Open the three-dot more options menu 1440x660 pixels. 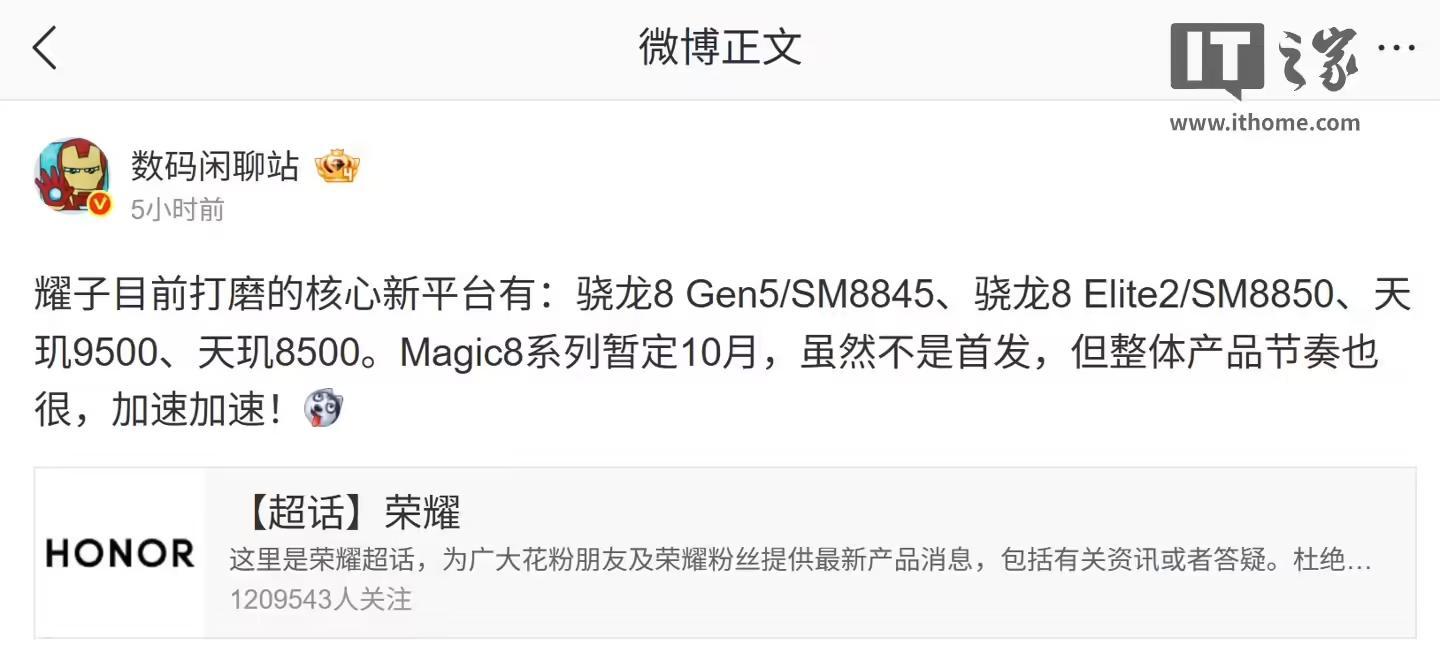[x=1396, y=47]
